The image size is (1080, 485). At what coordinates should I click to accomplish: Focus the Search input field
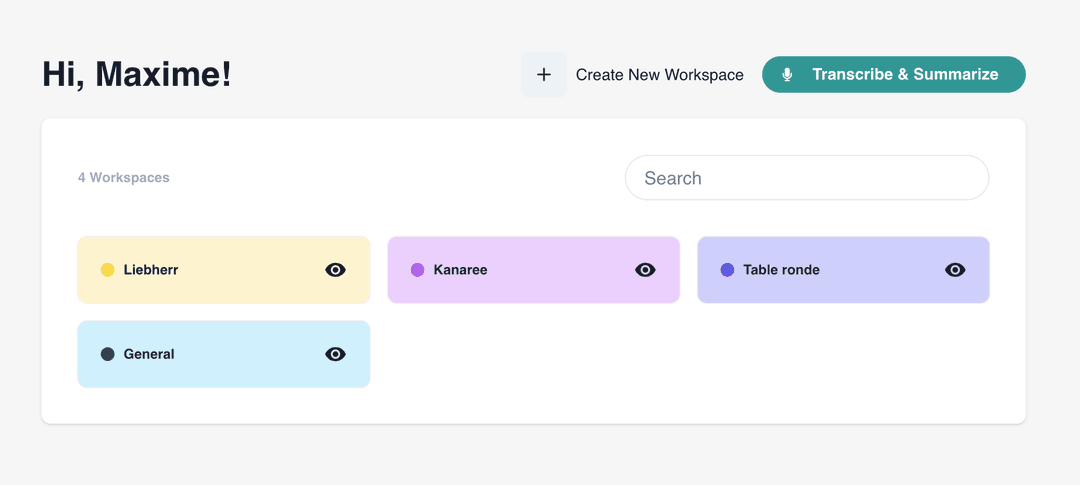[807, 178]
